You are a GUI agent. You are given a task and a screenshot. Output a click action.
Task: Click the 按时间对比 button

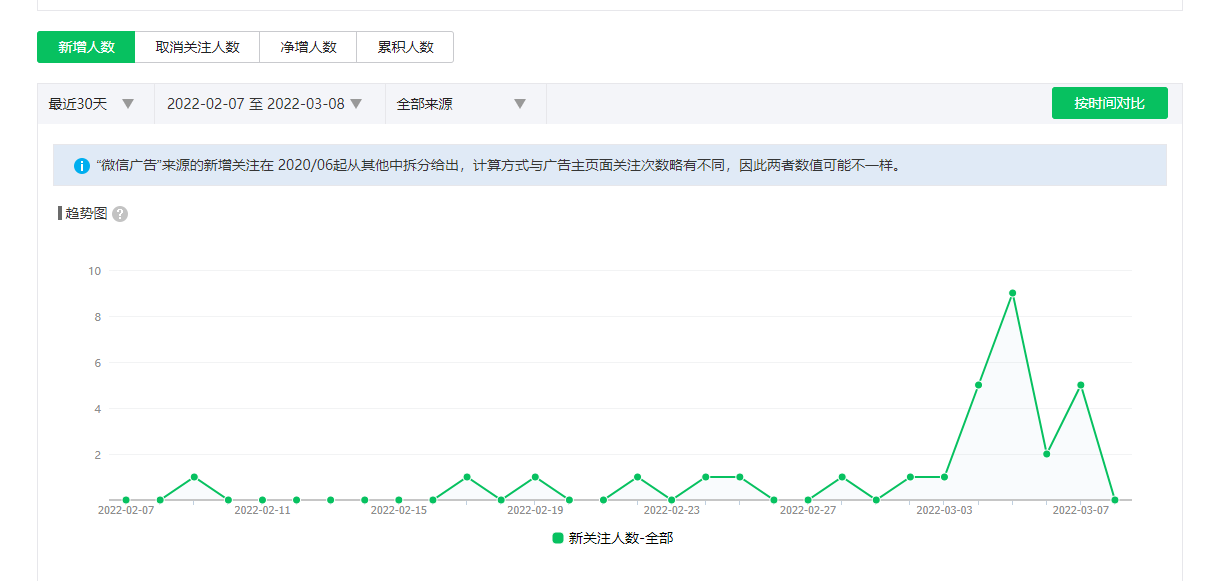click(1109, 104)
